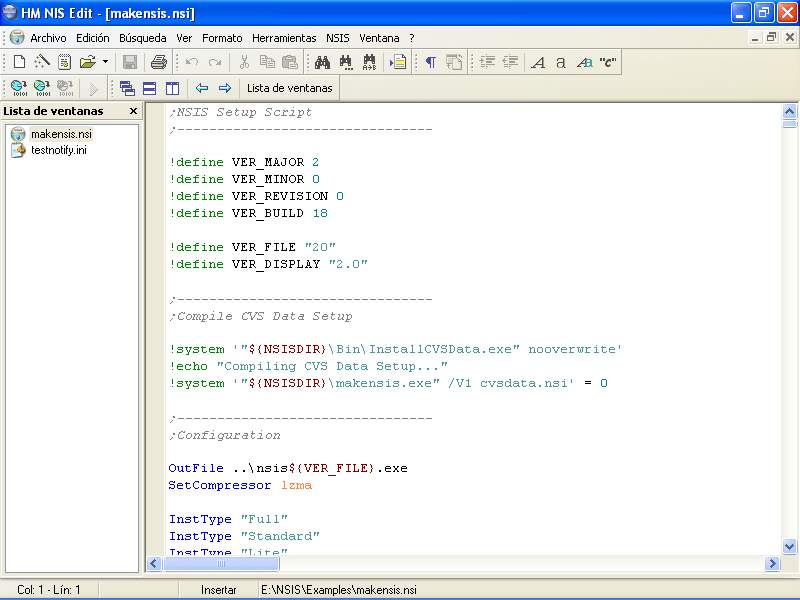Click the New script icon
800x600 pixels.
tap(19, 62)
